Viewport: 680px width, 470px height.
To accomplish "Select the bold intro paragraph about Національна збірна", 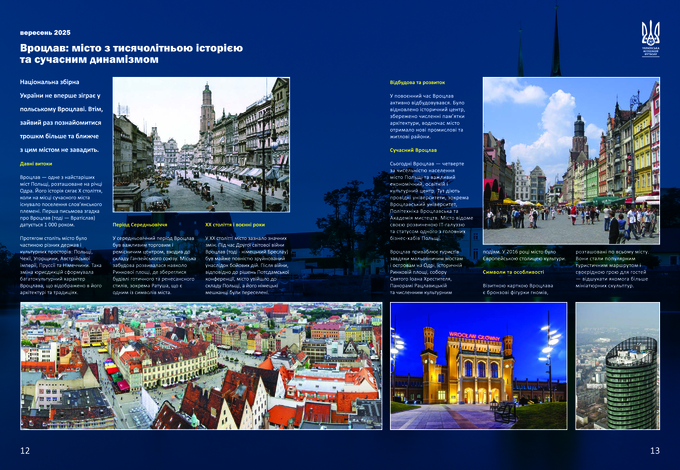I will (60, 113).
